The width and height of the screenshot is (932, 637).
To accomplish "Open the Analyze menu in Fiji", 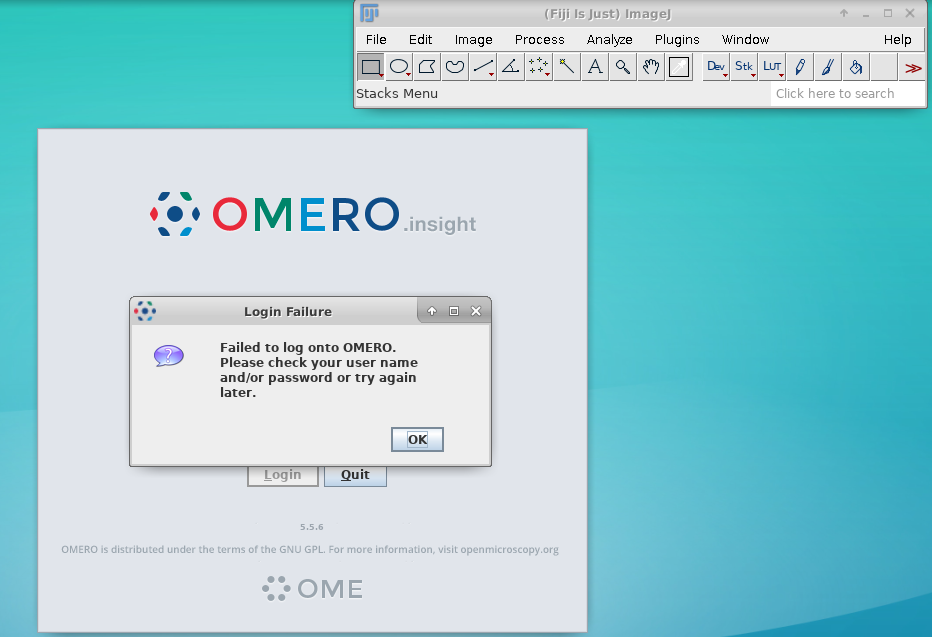I will [609, 39].
